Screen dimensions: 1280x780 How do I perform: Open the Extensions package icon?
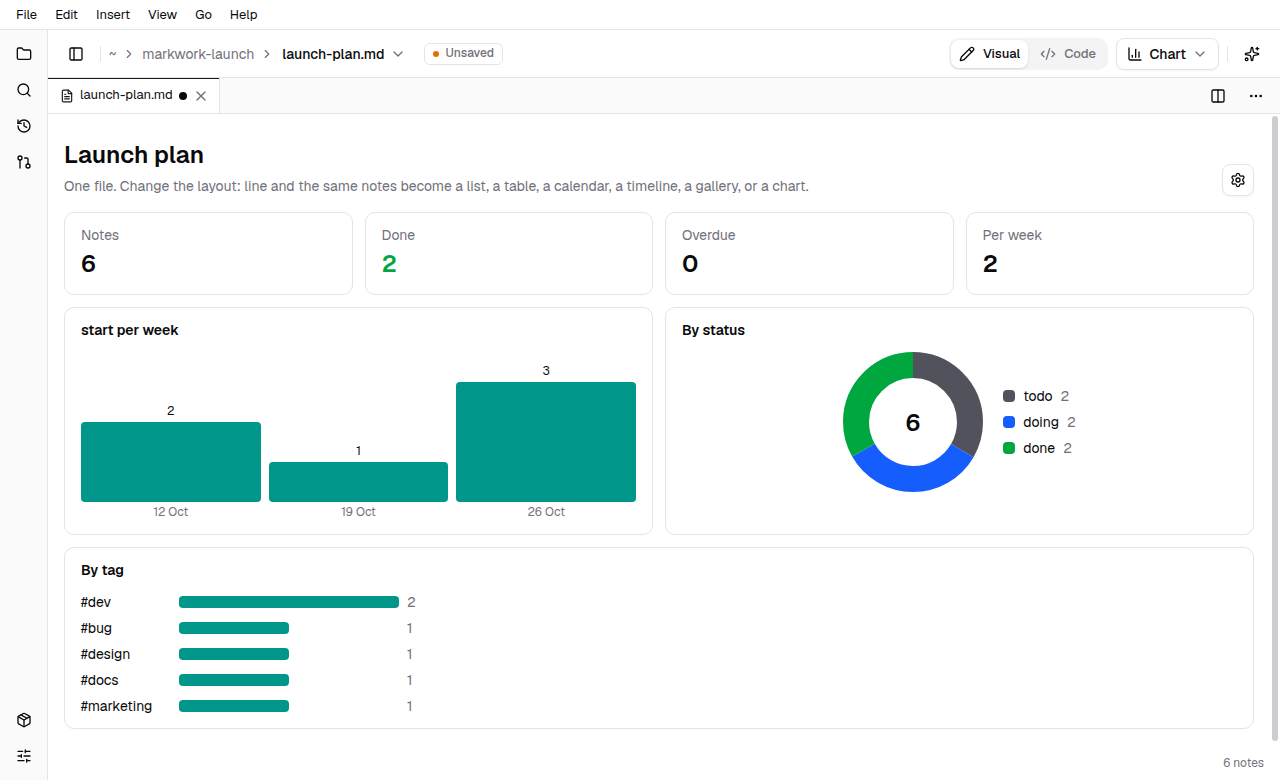pos(24,720)
